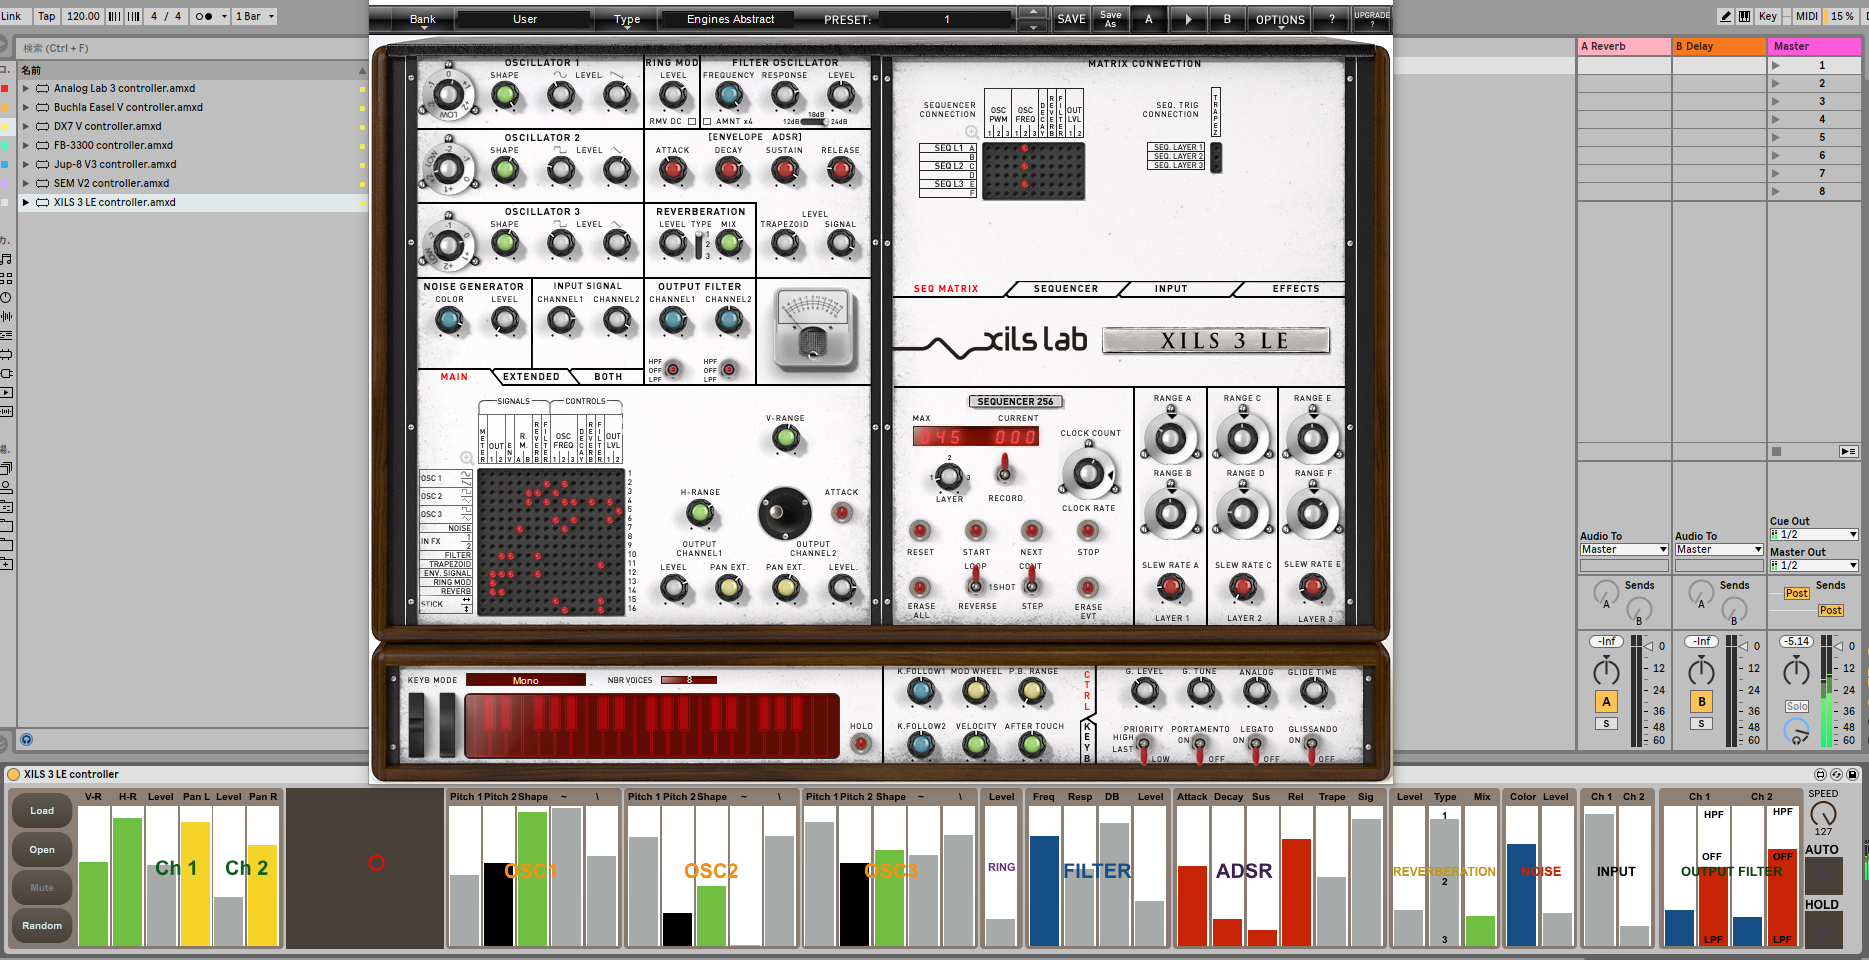Click the play arrow between A and B

(1188, 19)
